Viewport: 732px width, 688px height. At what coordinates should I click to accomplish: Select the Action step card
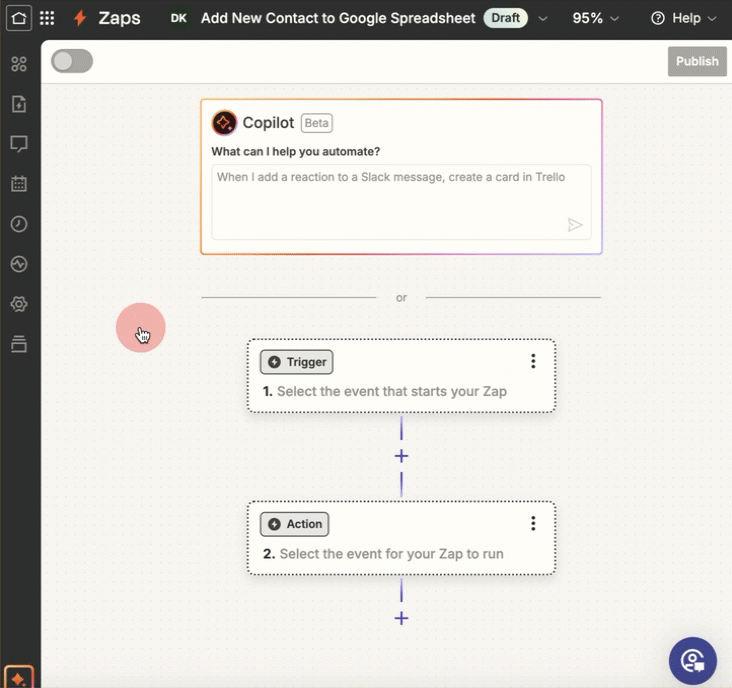[401, 552]
